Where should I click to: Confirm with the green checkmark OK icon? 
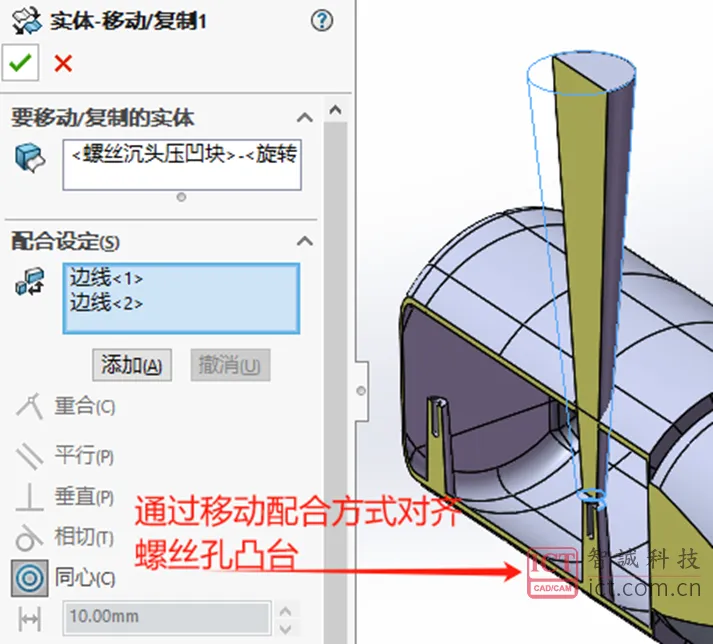(x=20, y=63)
